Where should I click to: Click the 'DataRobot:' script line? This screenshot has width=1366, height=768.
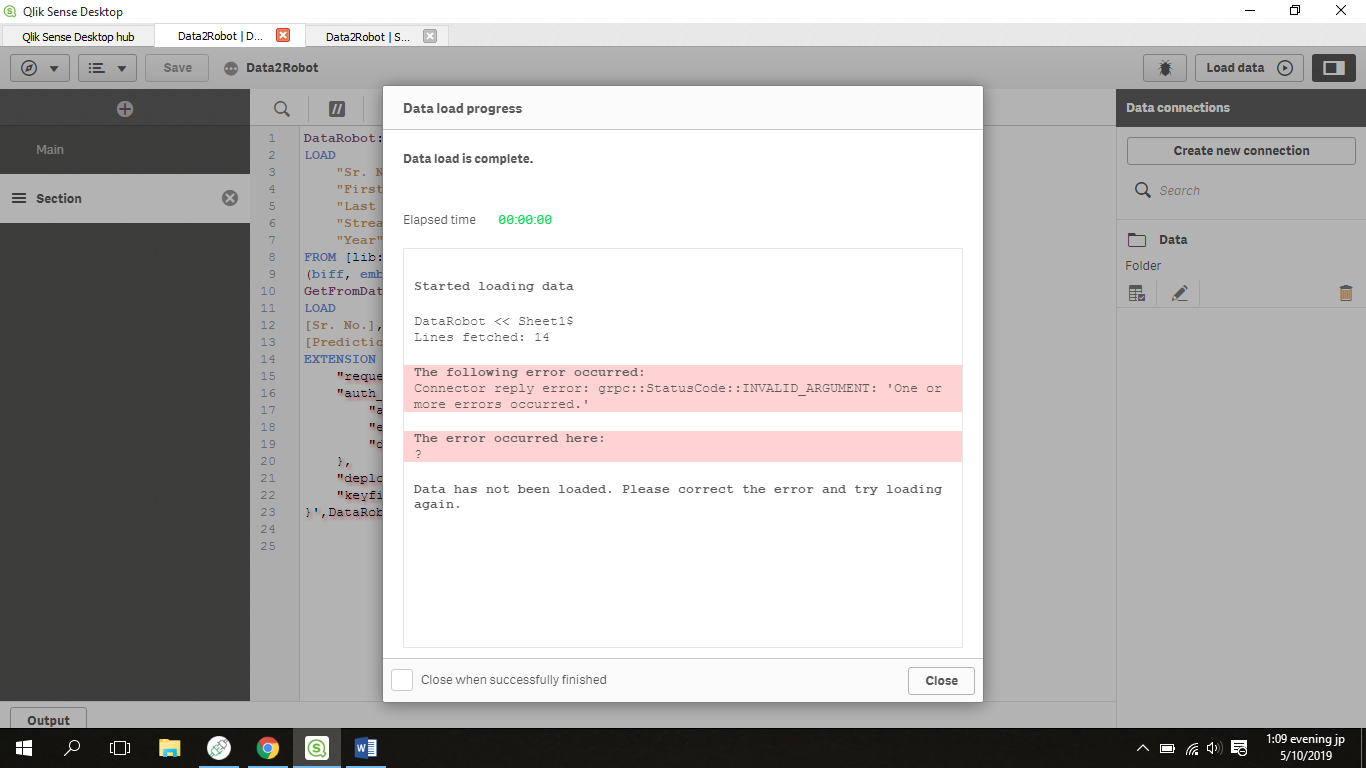click(x=343, y=138)
